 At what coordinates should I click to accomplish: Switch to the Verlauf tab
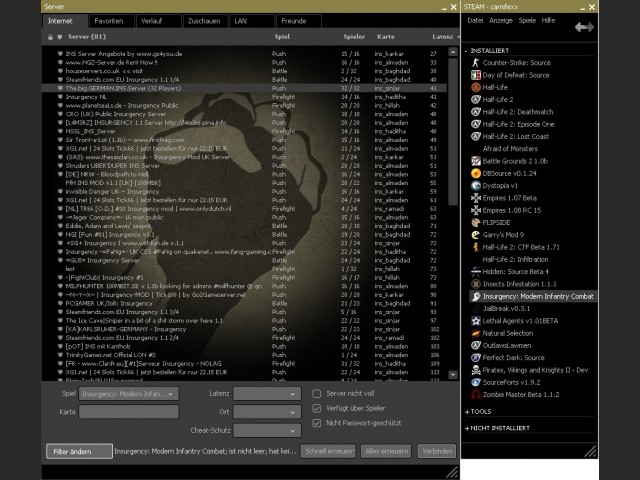point(159,21)
